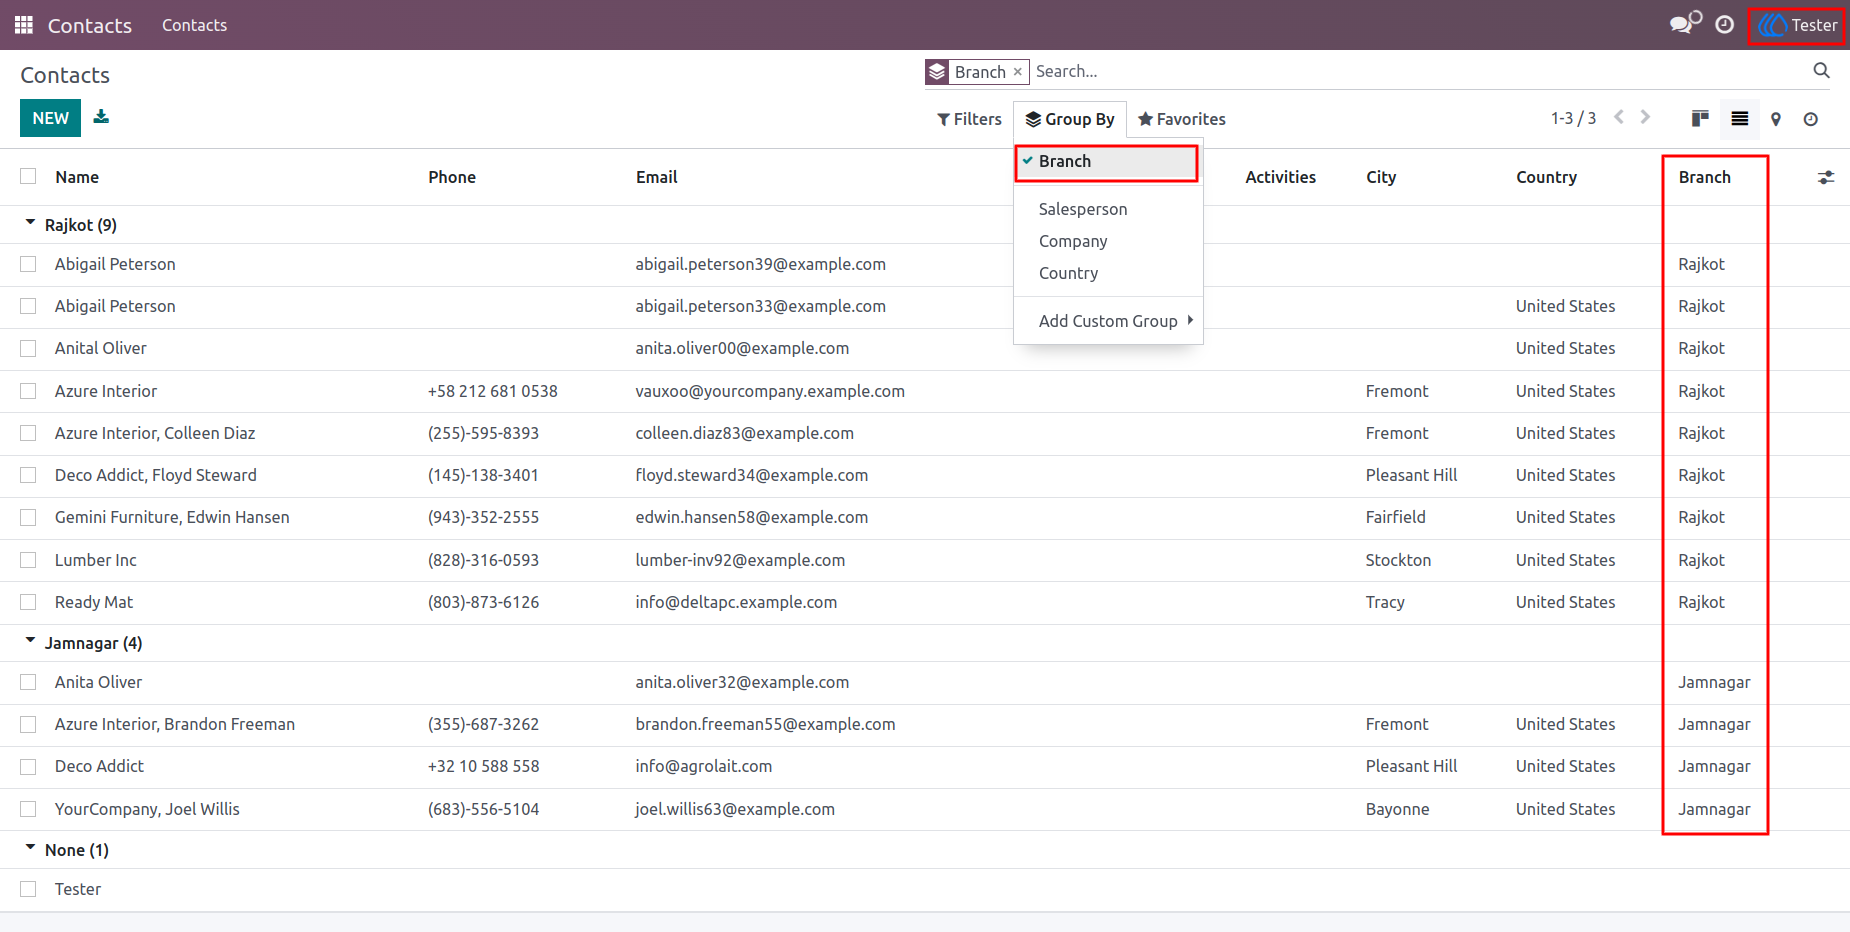The height and width of the screenshot is (932, 1850).
Task: Go to next page arrow
Action: [x=1646, y=118]
